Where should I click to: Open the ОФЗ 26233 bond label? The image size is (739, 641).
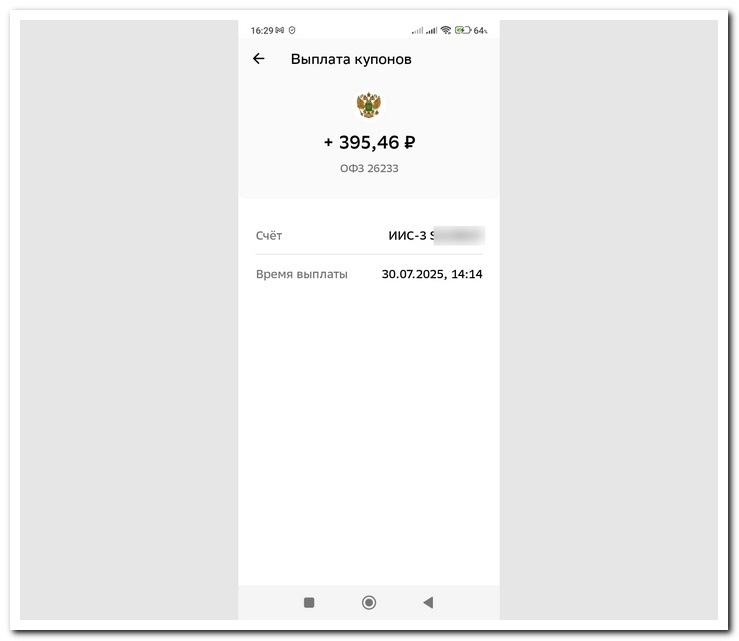click(369, 168)
